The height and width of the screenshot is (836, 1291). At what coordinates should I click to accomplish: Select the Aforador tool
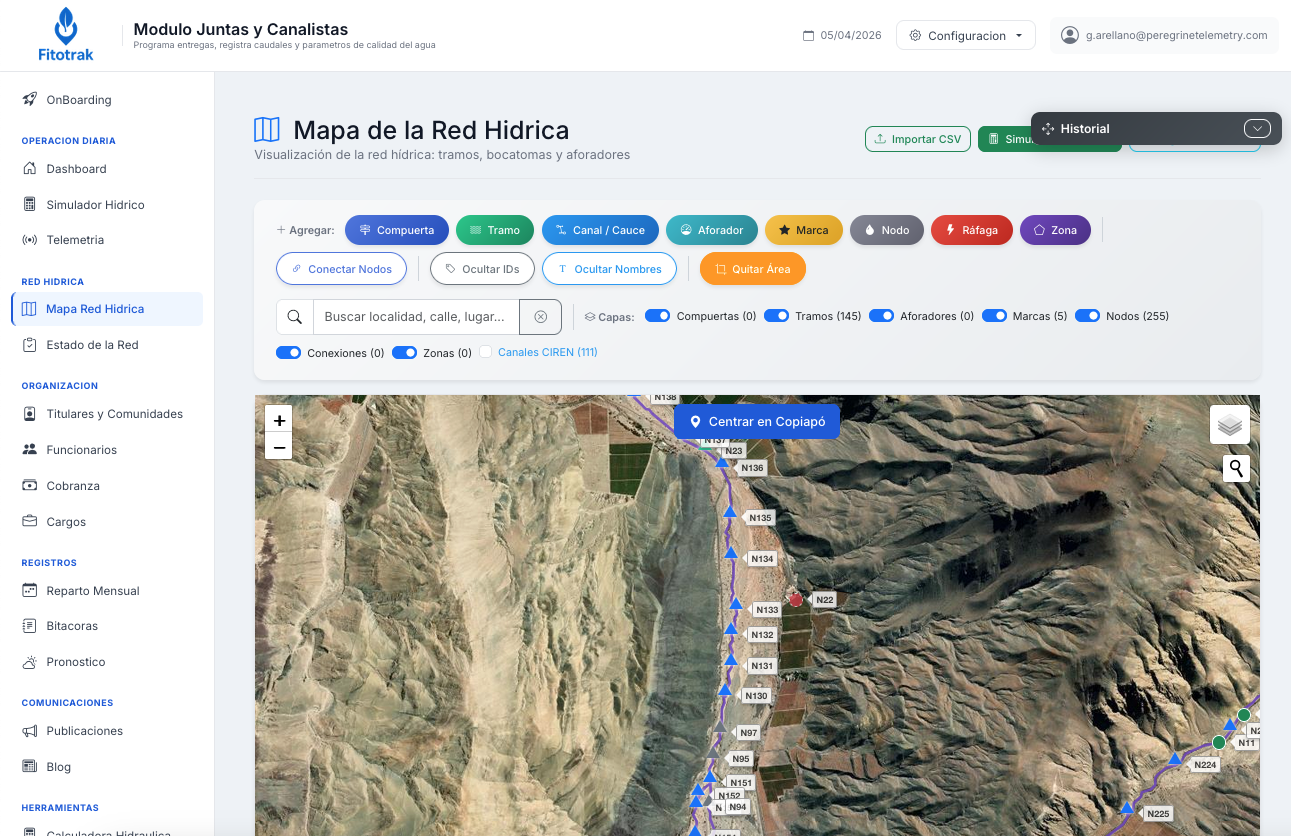point(711,230)
